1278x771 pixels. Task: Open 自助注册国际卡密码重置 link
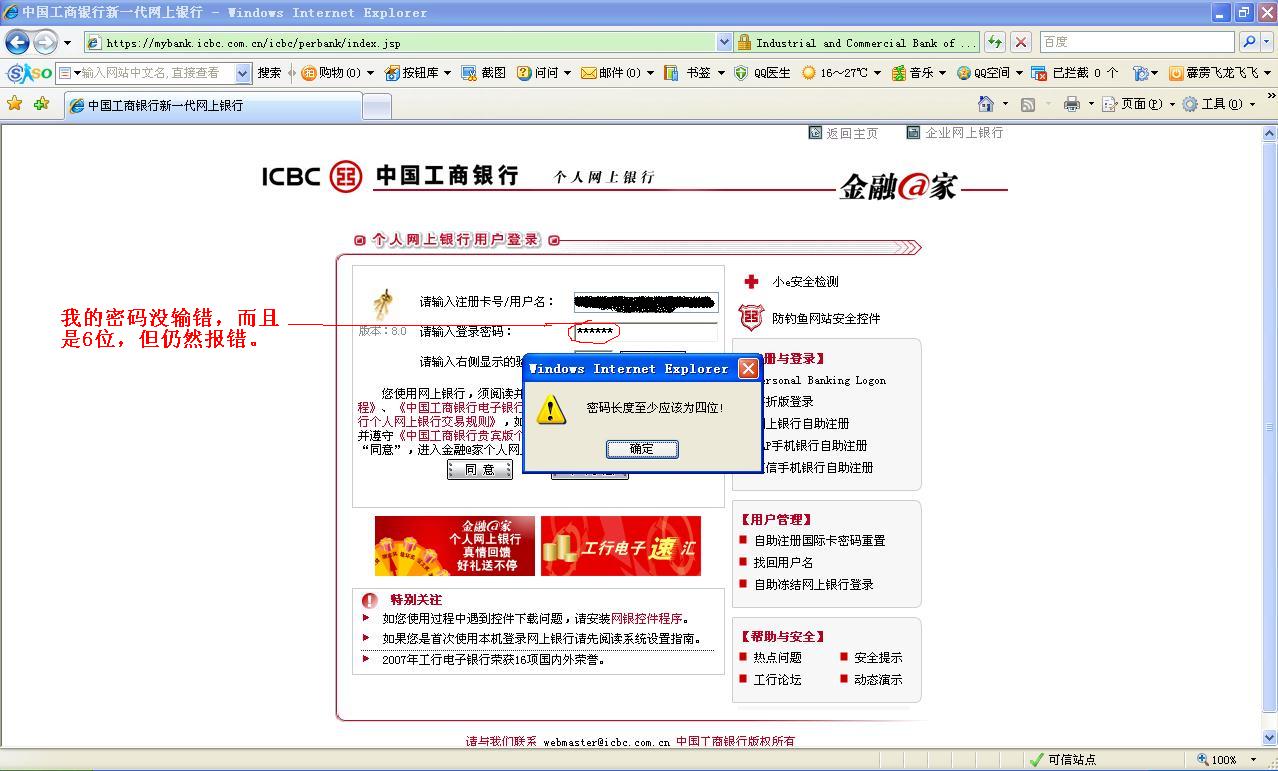point(820,541)
